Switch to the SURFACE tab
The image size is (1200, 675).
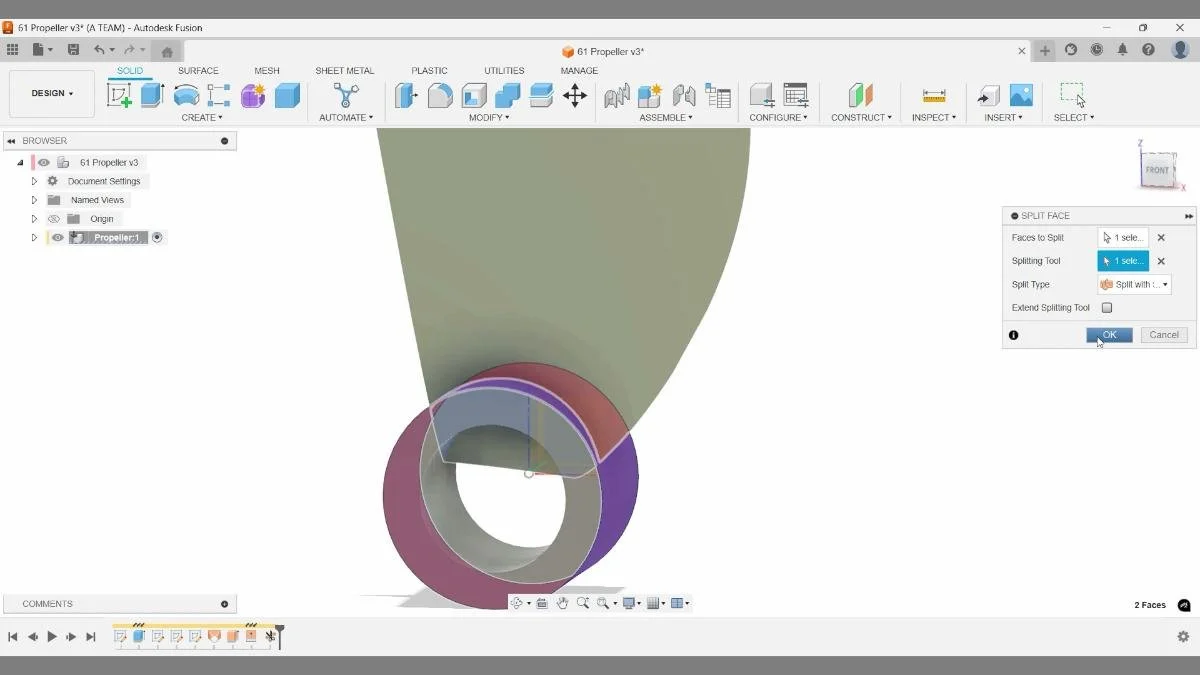pos(198,70)
